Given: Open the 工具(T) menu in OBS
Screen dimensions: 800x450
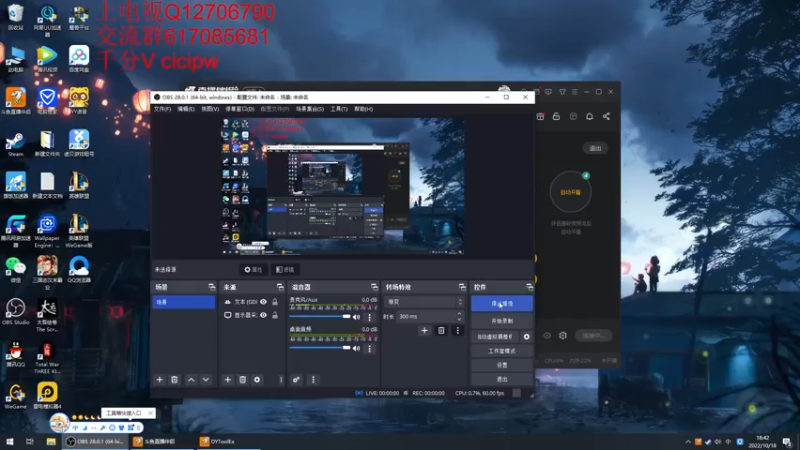Looking at the screenshot, I should 339,109.
